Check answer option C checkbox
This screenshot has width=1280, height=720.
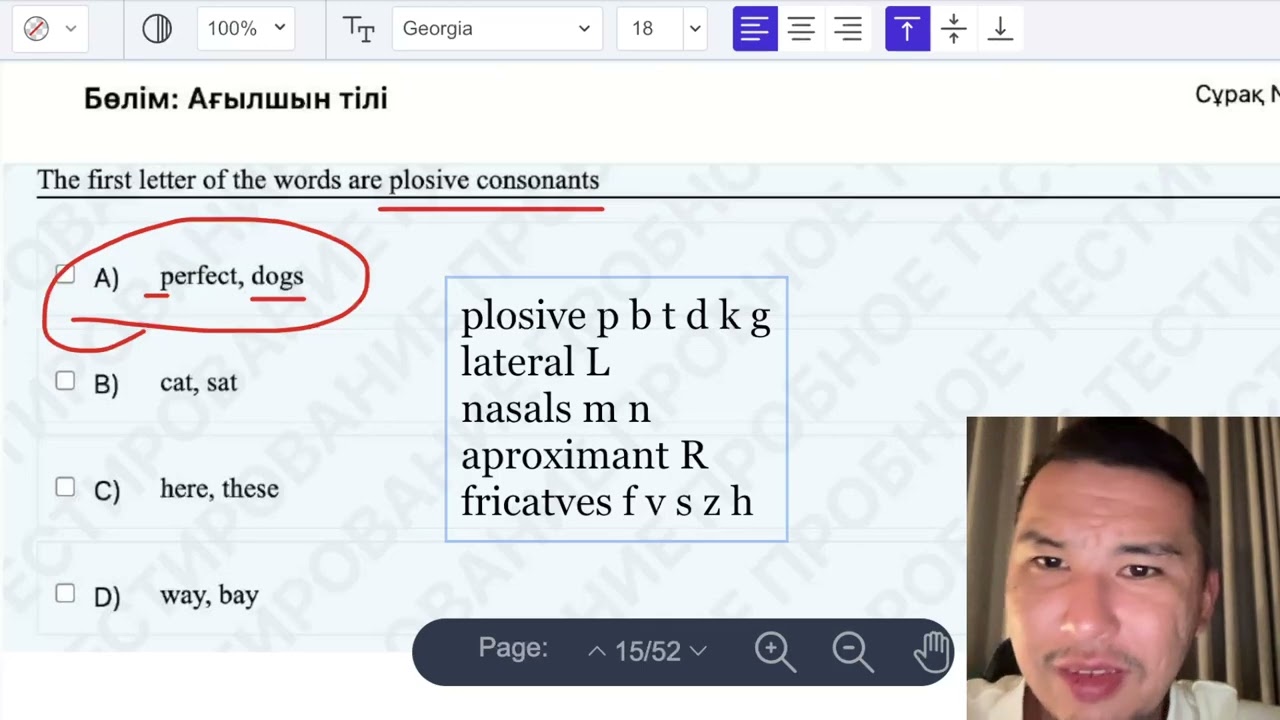pos(65,487)
